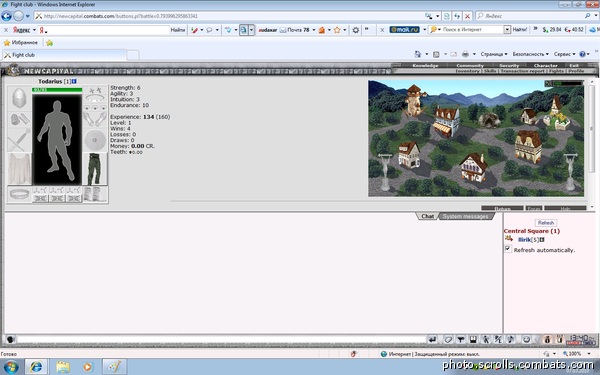Click the green health bar of Todarius
The image size is (600, 375).
[x=57, y=90]
